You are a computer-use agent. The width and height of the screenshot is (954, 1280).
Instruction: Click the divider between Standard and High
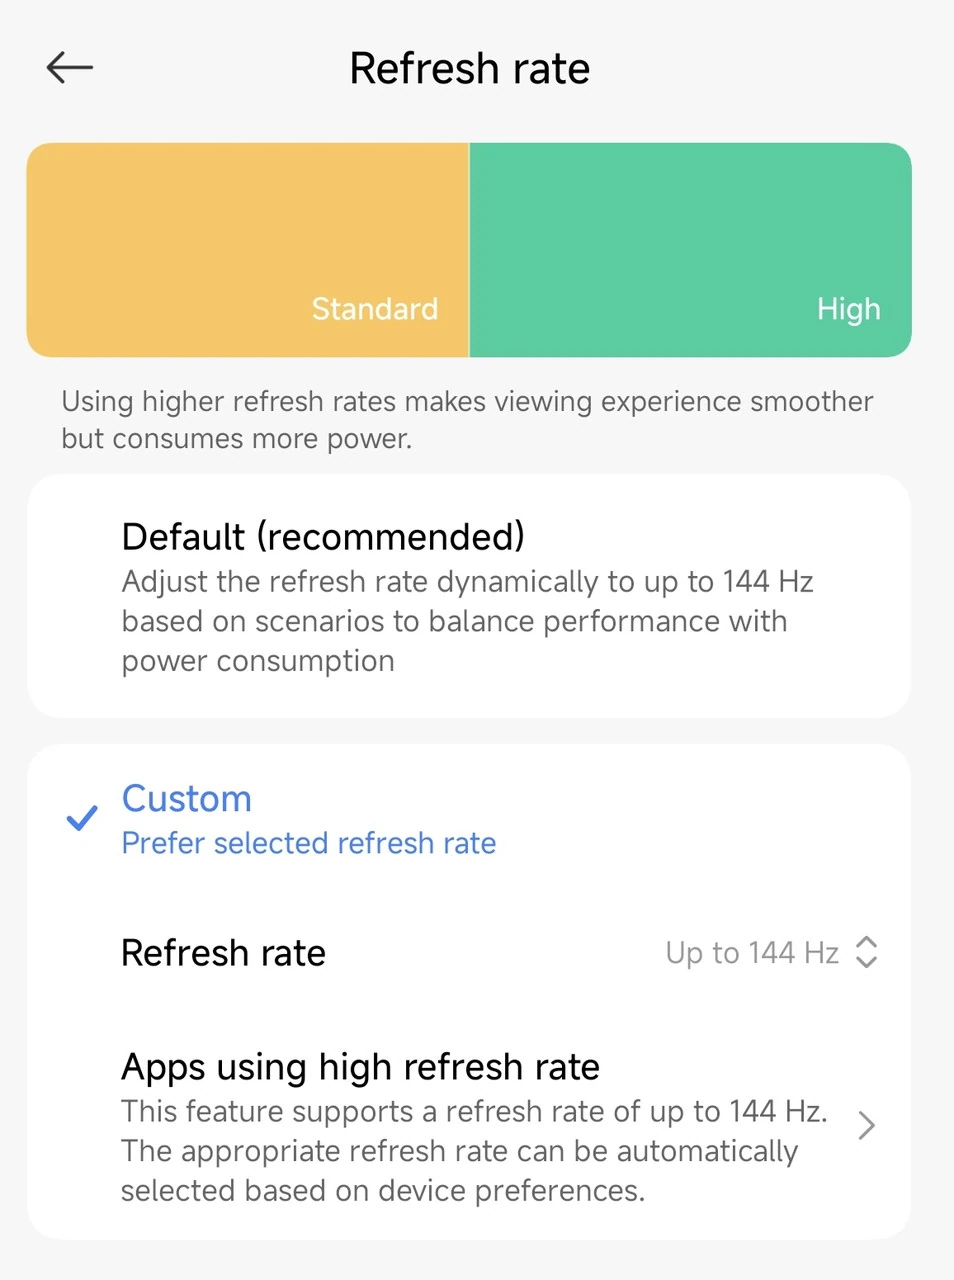[x=469, y=250]
